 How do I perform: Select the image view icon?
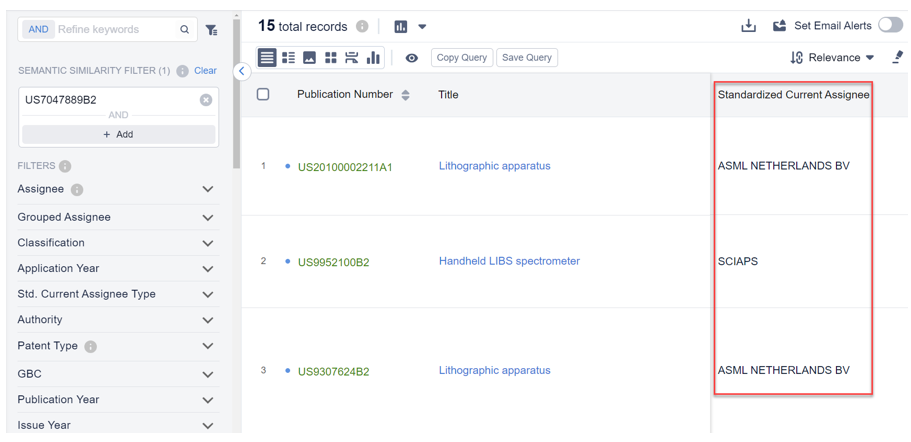(x=309, y=58)
